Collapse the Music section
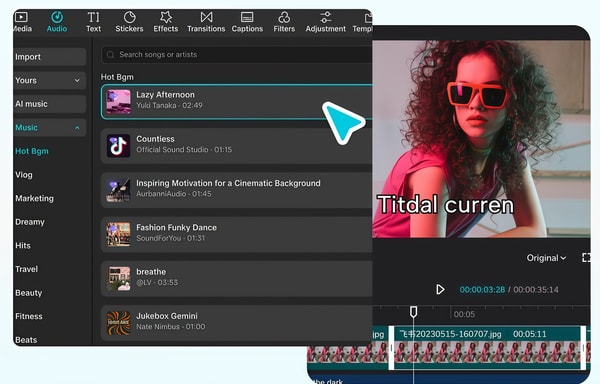This screenshot has height=384, width=600. click(x=49, y=127)
